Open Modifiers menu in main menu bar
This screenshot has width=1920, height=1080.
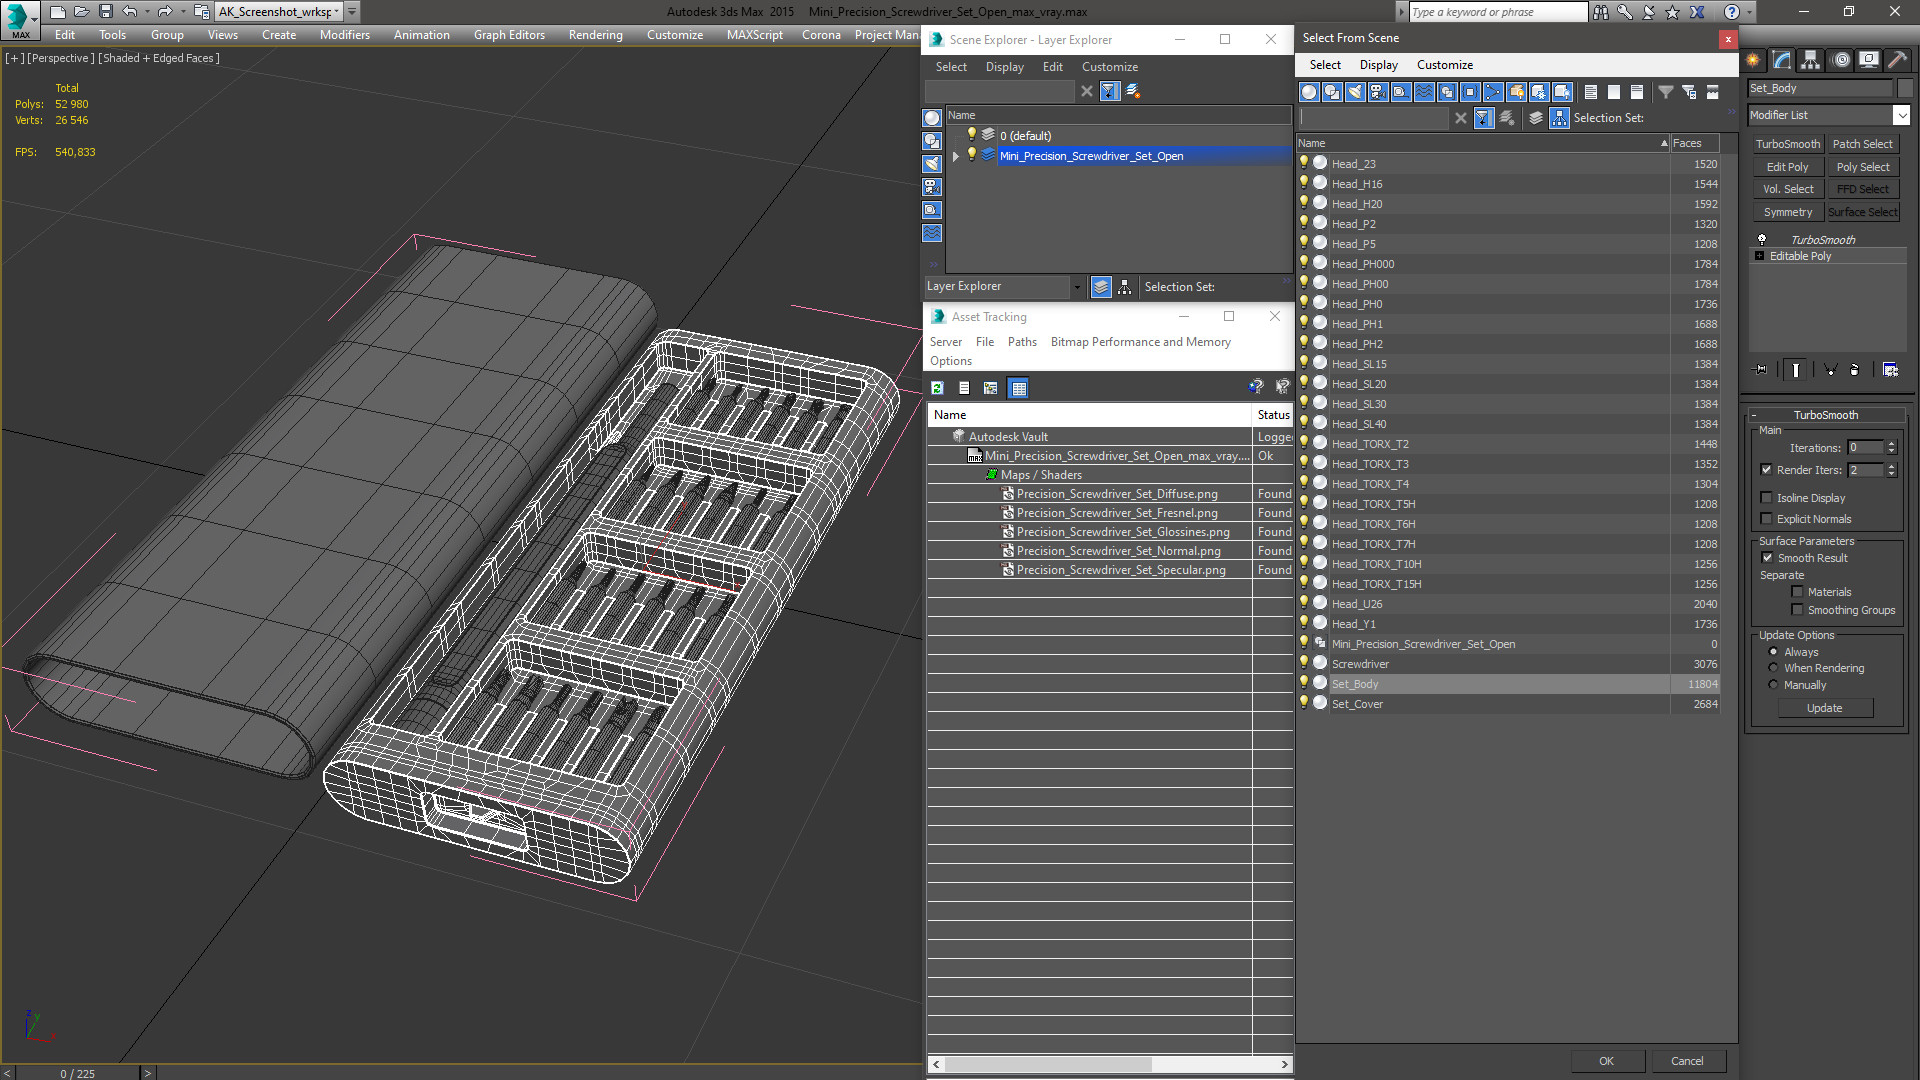click(345, 35)
